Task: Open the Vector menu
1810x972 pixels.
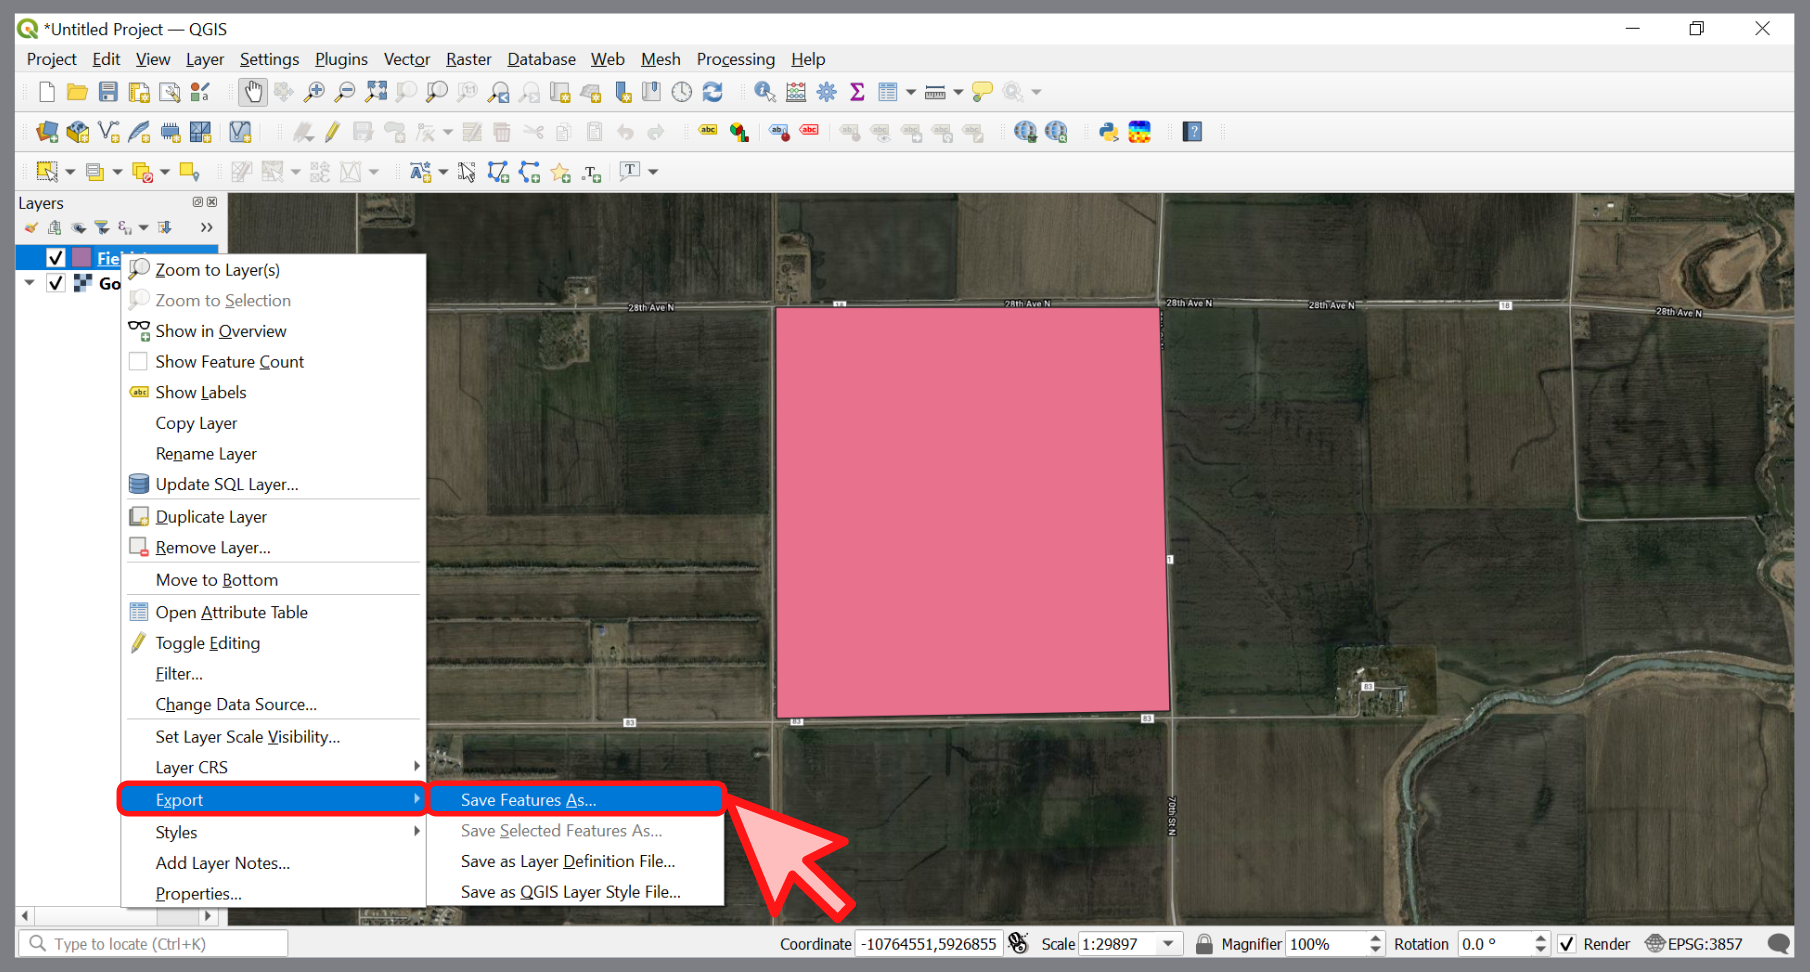Action: click(406, 59)
